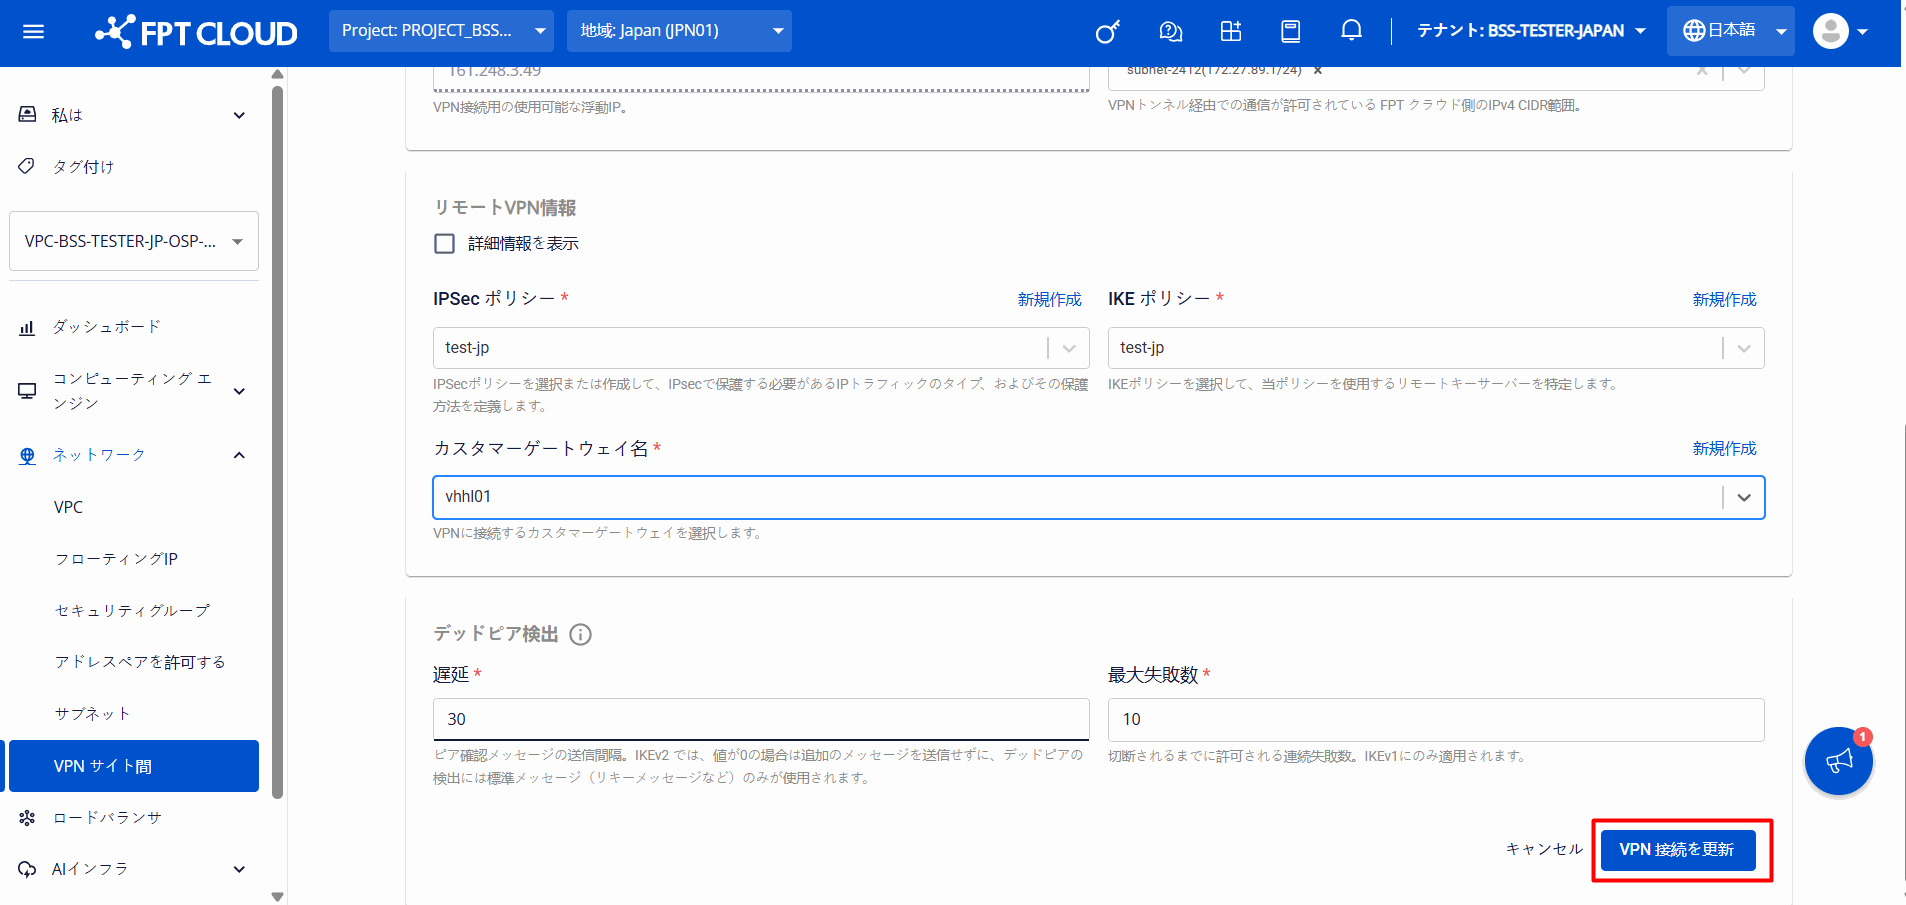
Task: Click the ネットワーク globe icon
Action: coord(27,455)
